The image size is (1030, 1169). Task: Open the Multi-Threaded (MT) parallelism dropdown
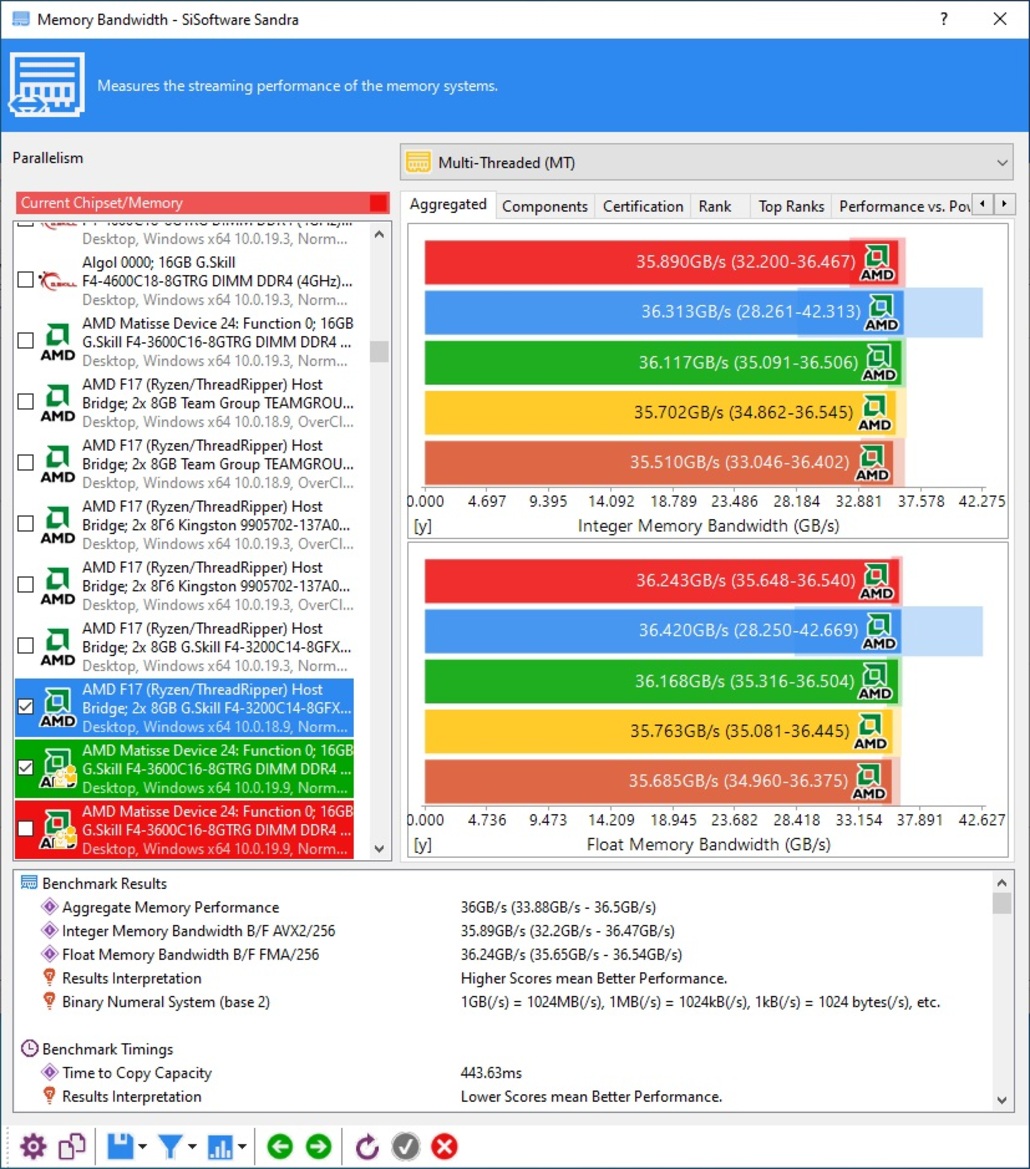707,163
